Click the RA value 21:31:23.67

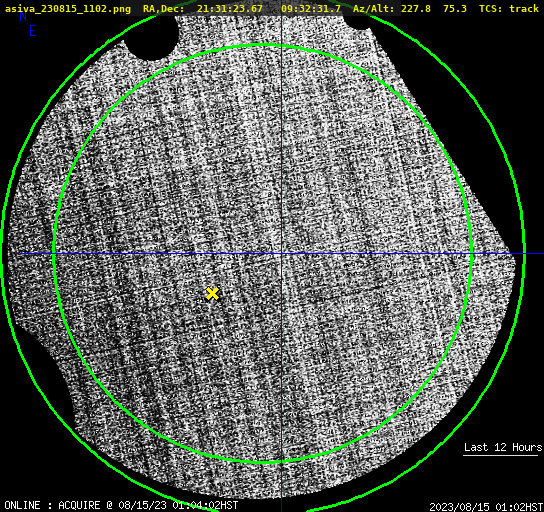[x=230, y=9]
